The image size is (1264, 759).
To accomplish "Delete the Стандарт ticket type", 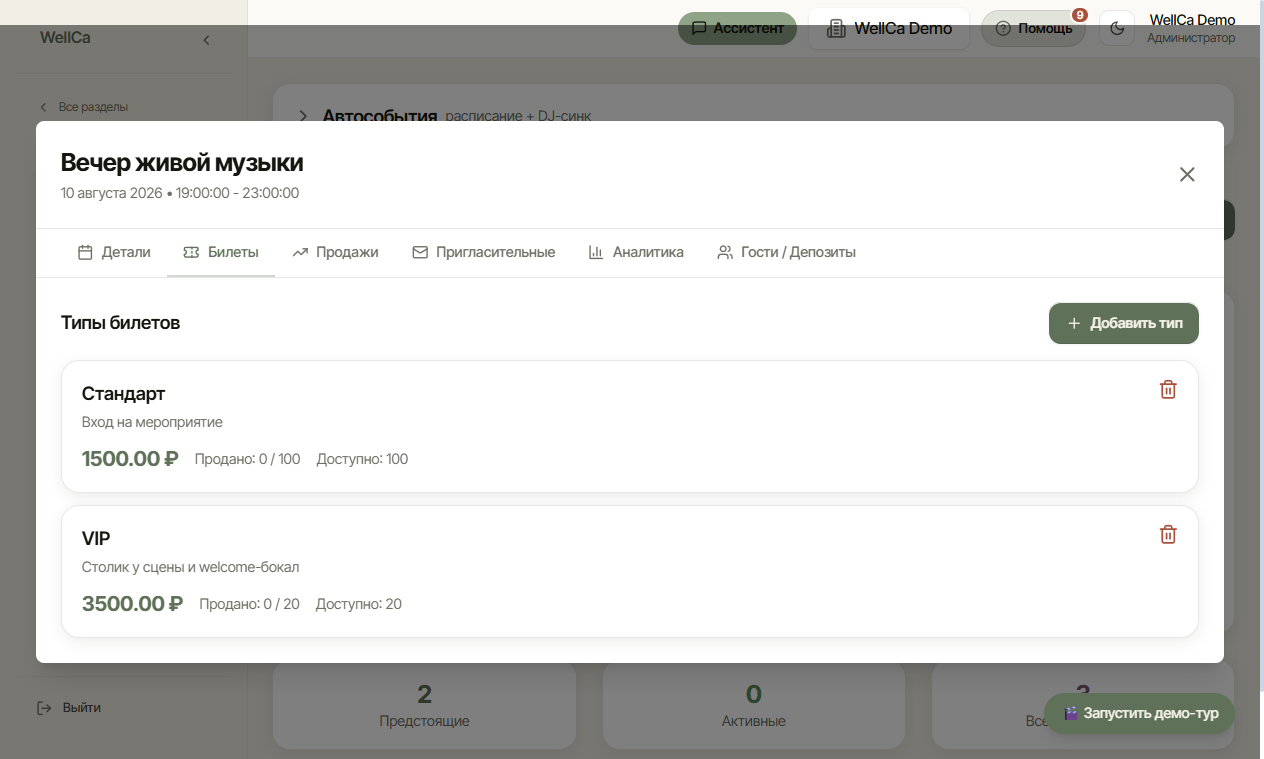I will click(1168, 390).
